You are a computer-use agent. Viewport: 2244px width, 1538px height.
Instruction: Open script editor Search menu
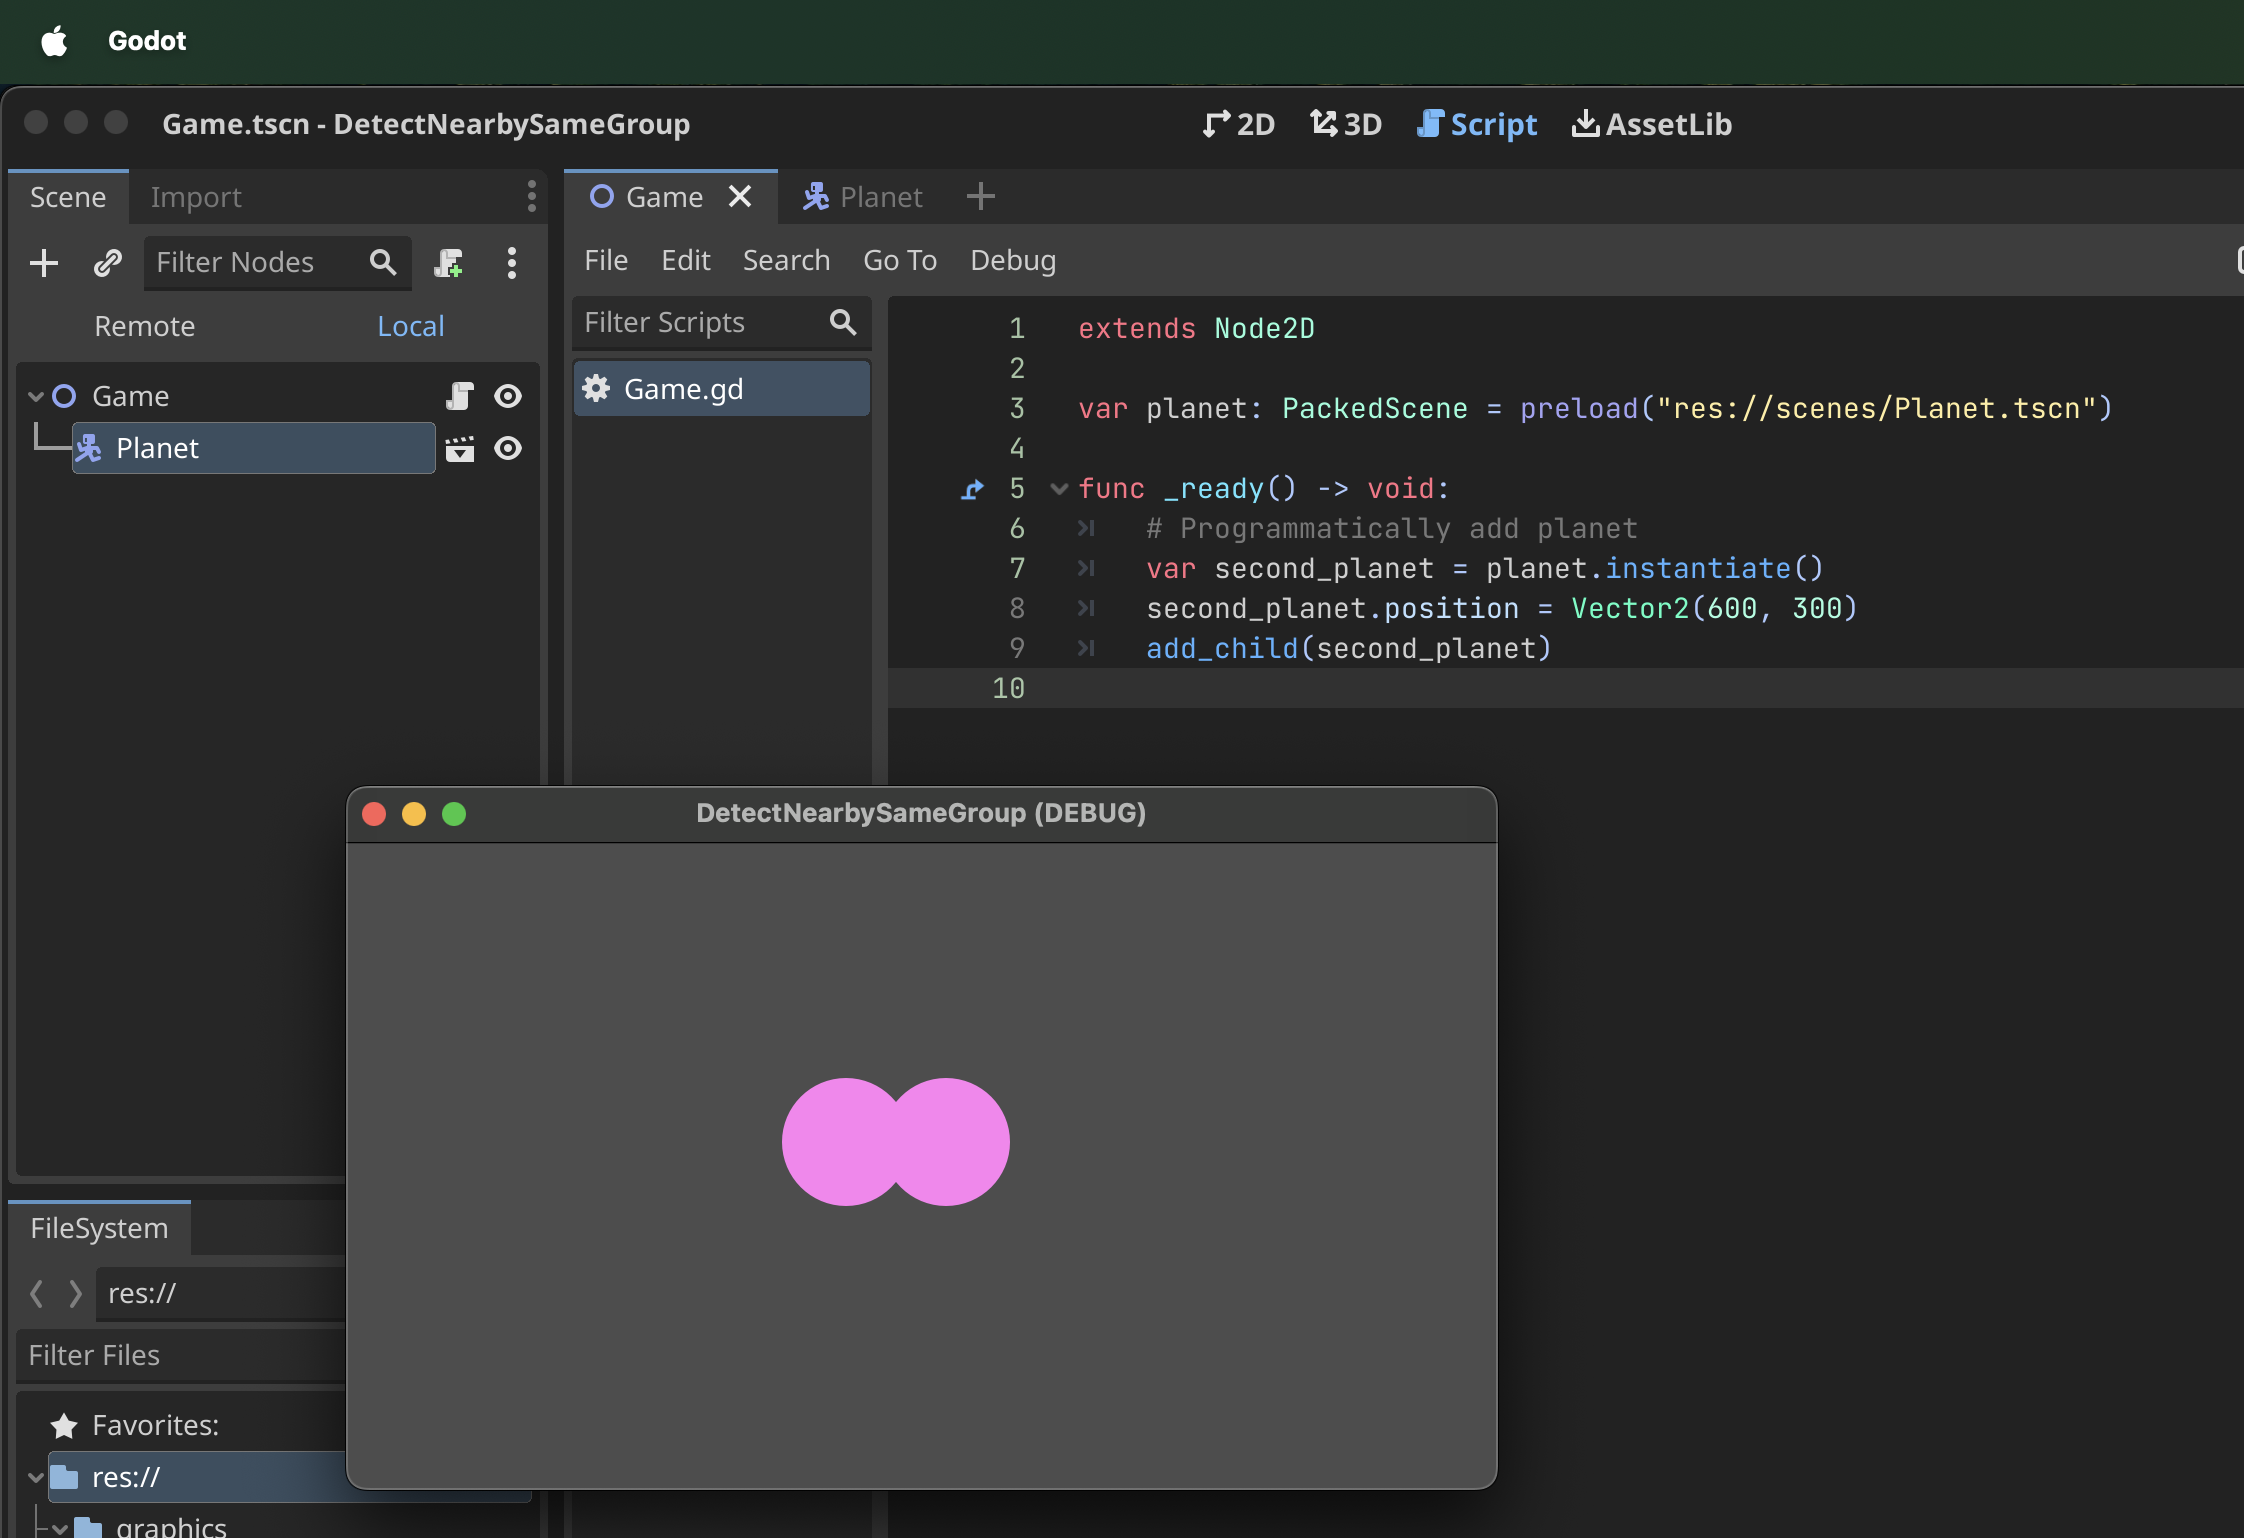786,260
